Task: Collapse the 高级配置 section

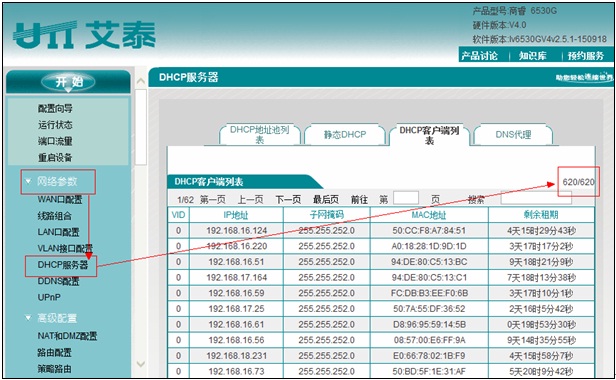Action: point(51,318)
